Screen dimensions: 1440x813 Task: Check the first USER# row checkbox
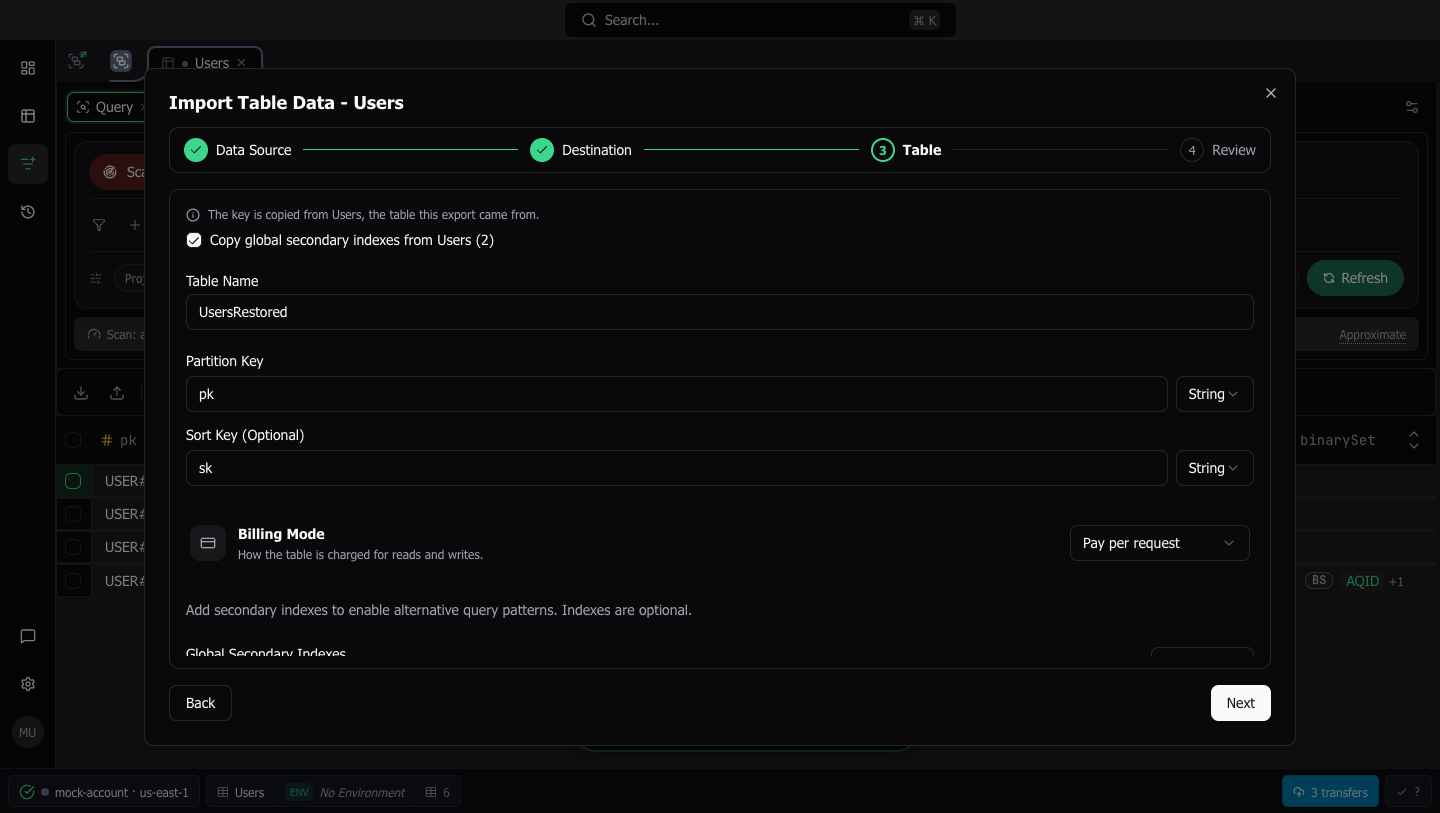click(73, 481)
